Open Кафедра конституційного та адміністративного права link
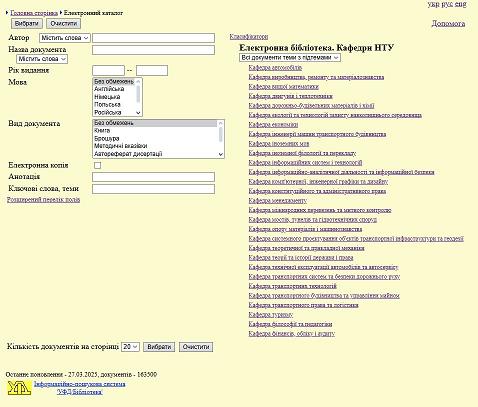The height and width of the screenshot is (407, 478). pyautogui.click(x=317, y=191)
